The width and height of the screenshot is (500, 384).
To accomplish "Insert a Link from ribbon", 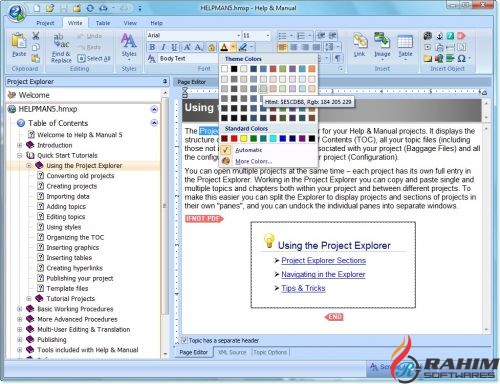I will pos(360,45).
